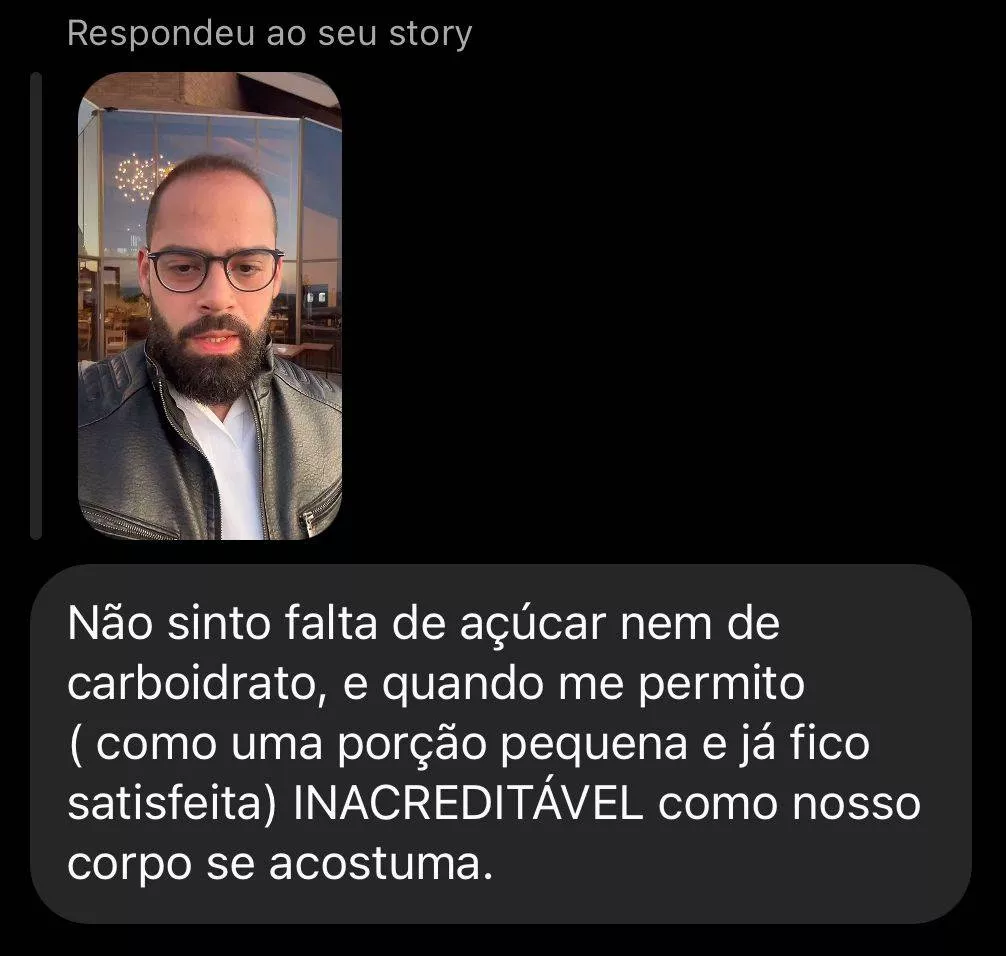The width and height of the screenshot is (1006, 956).
Task: Tap the gray vertical reply indicator bar
Action: click(x=36, y=306)
